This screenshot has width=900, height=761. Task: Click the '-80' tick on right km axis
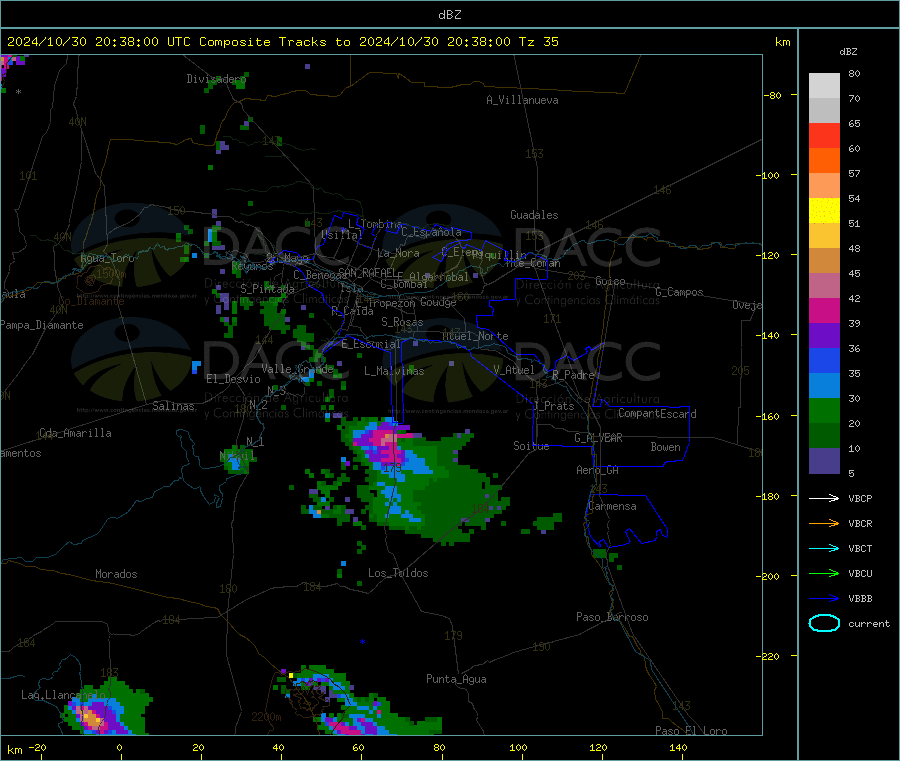tap(773, 95)
